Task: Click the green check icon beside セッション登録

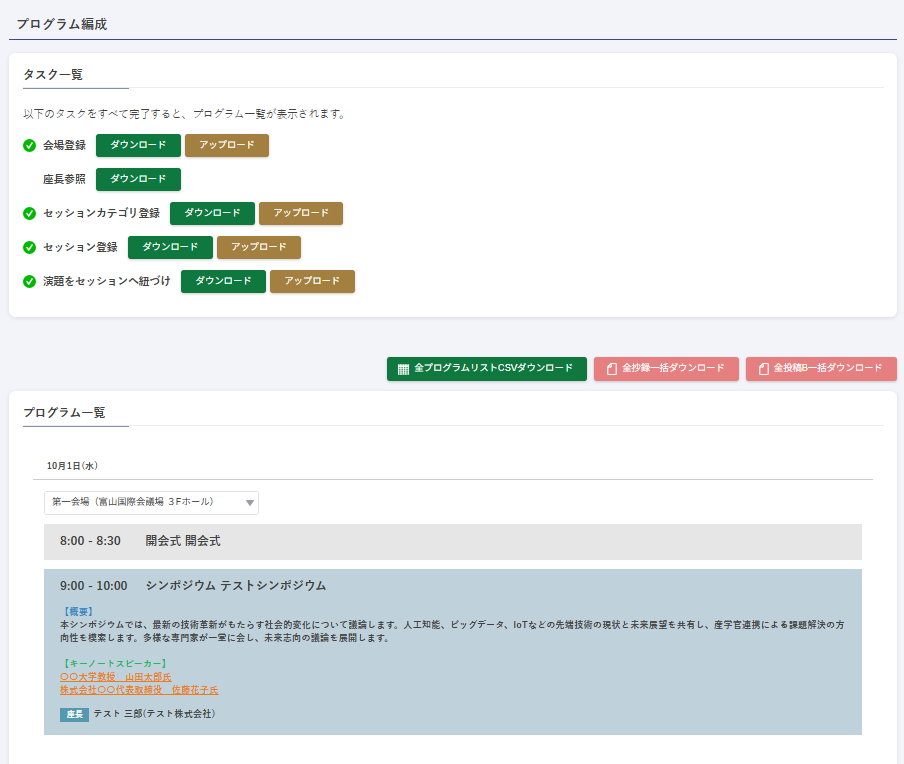Action: [x=30, y=247]
